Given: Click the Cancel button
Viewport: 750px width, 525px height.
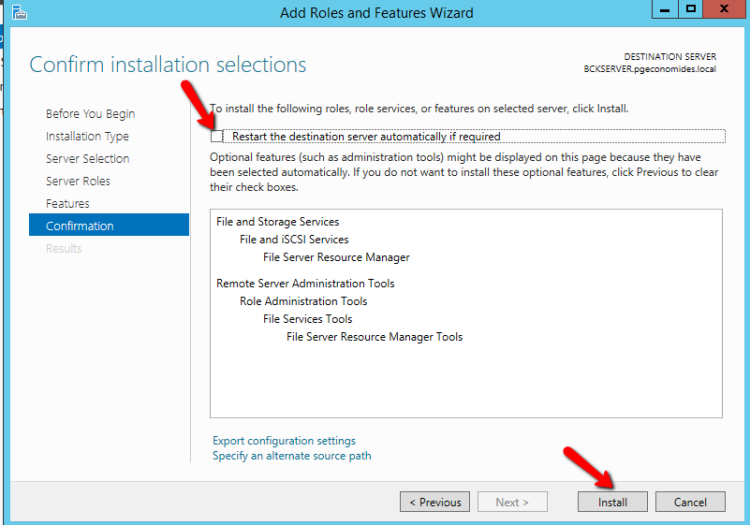Looking at the screenshot, I should 690,502.
